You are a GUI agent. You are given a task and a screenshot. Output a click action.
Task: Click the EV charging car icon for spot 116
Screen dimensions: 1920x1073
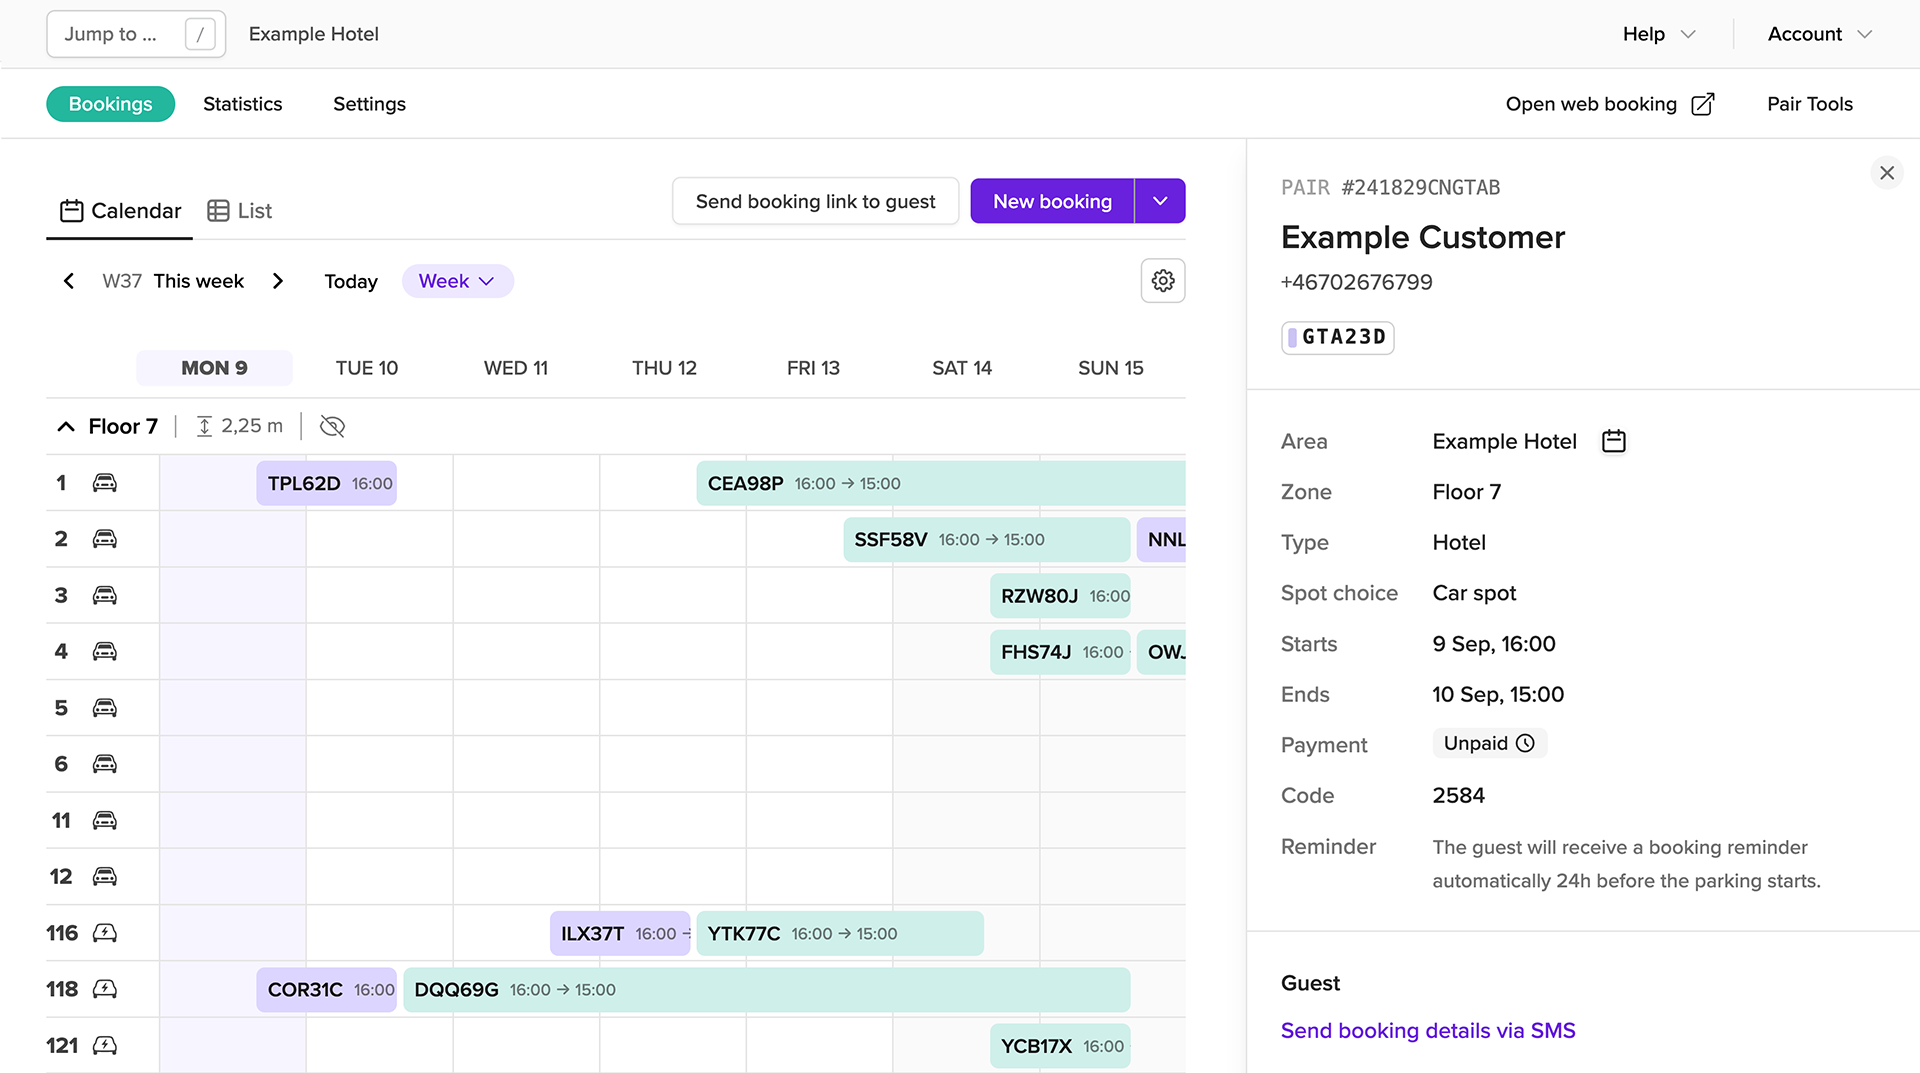pos(104,933)
